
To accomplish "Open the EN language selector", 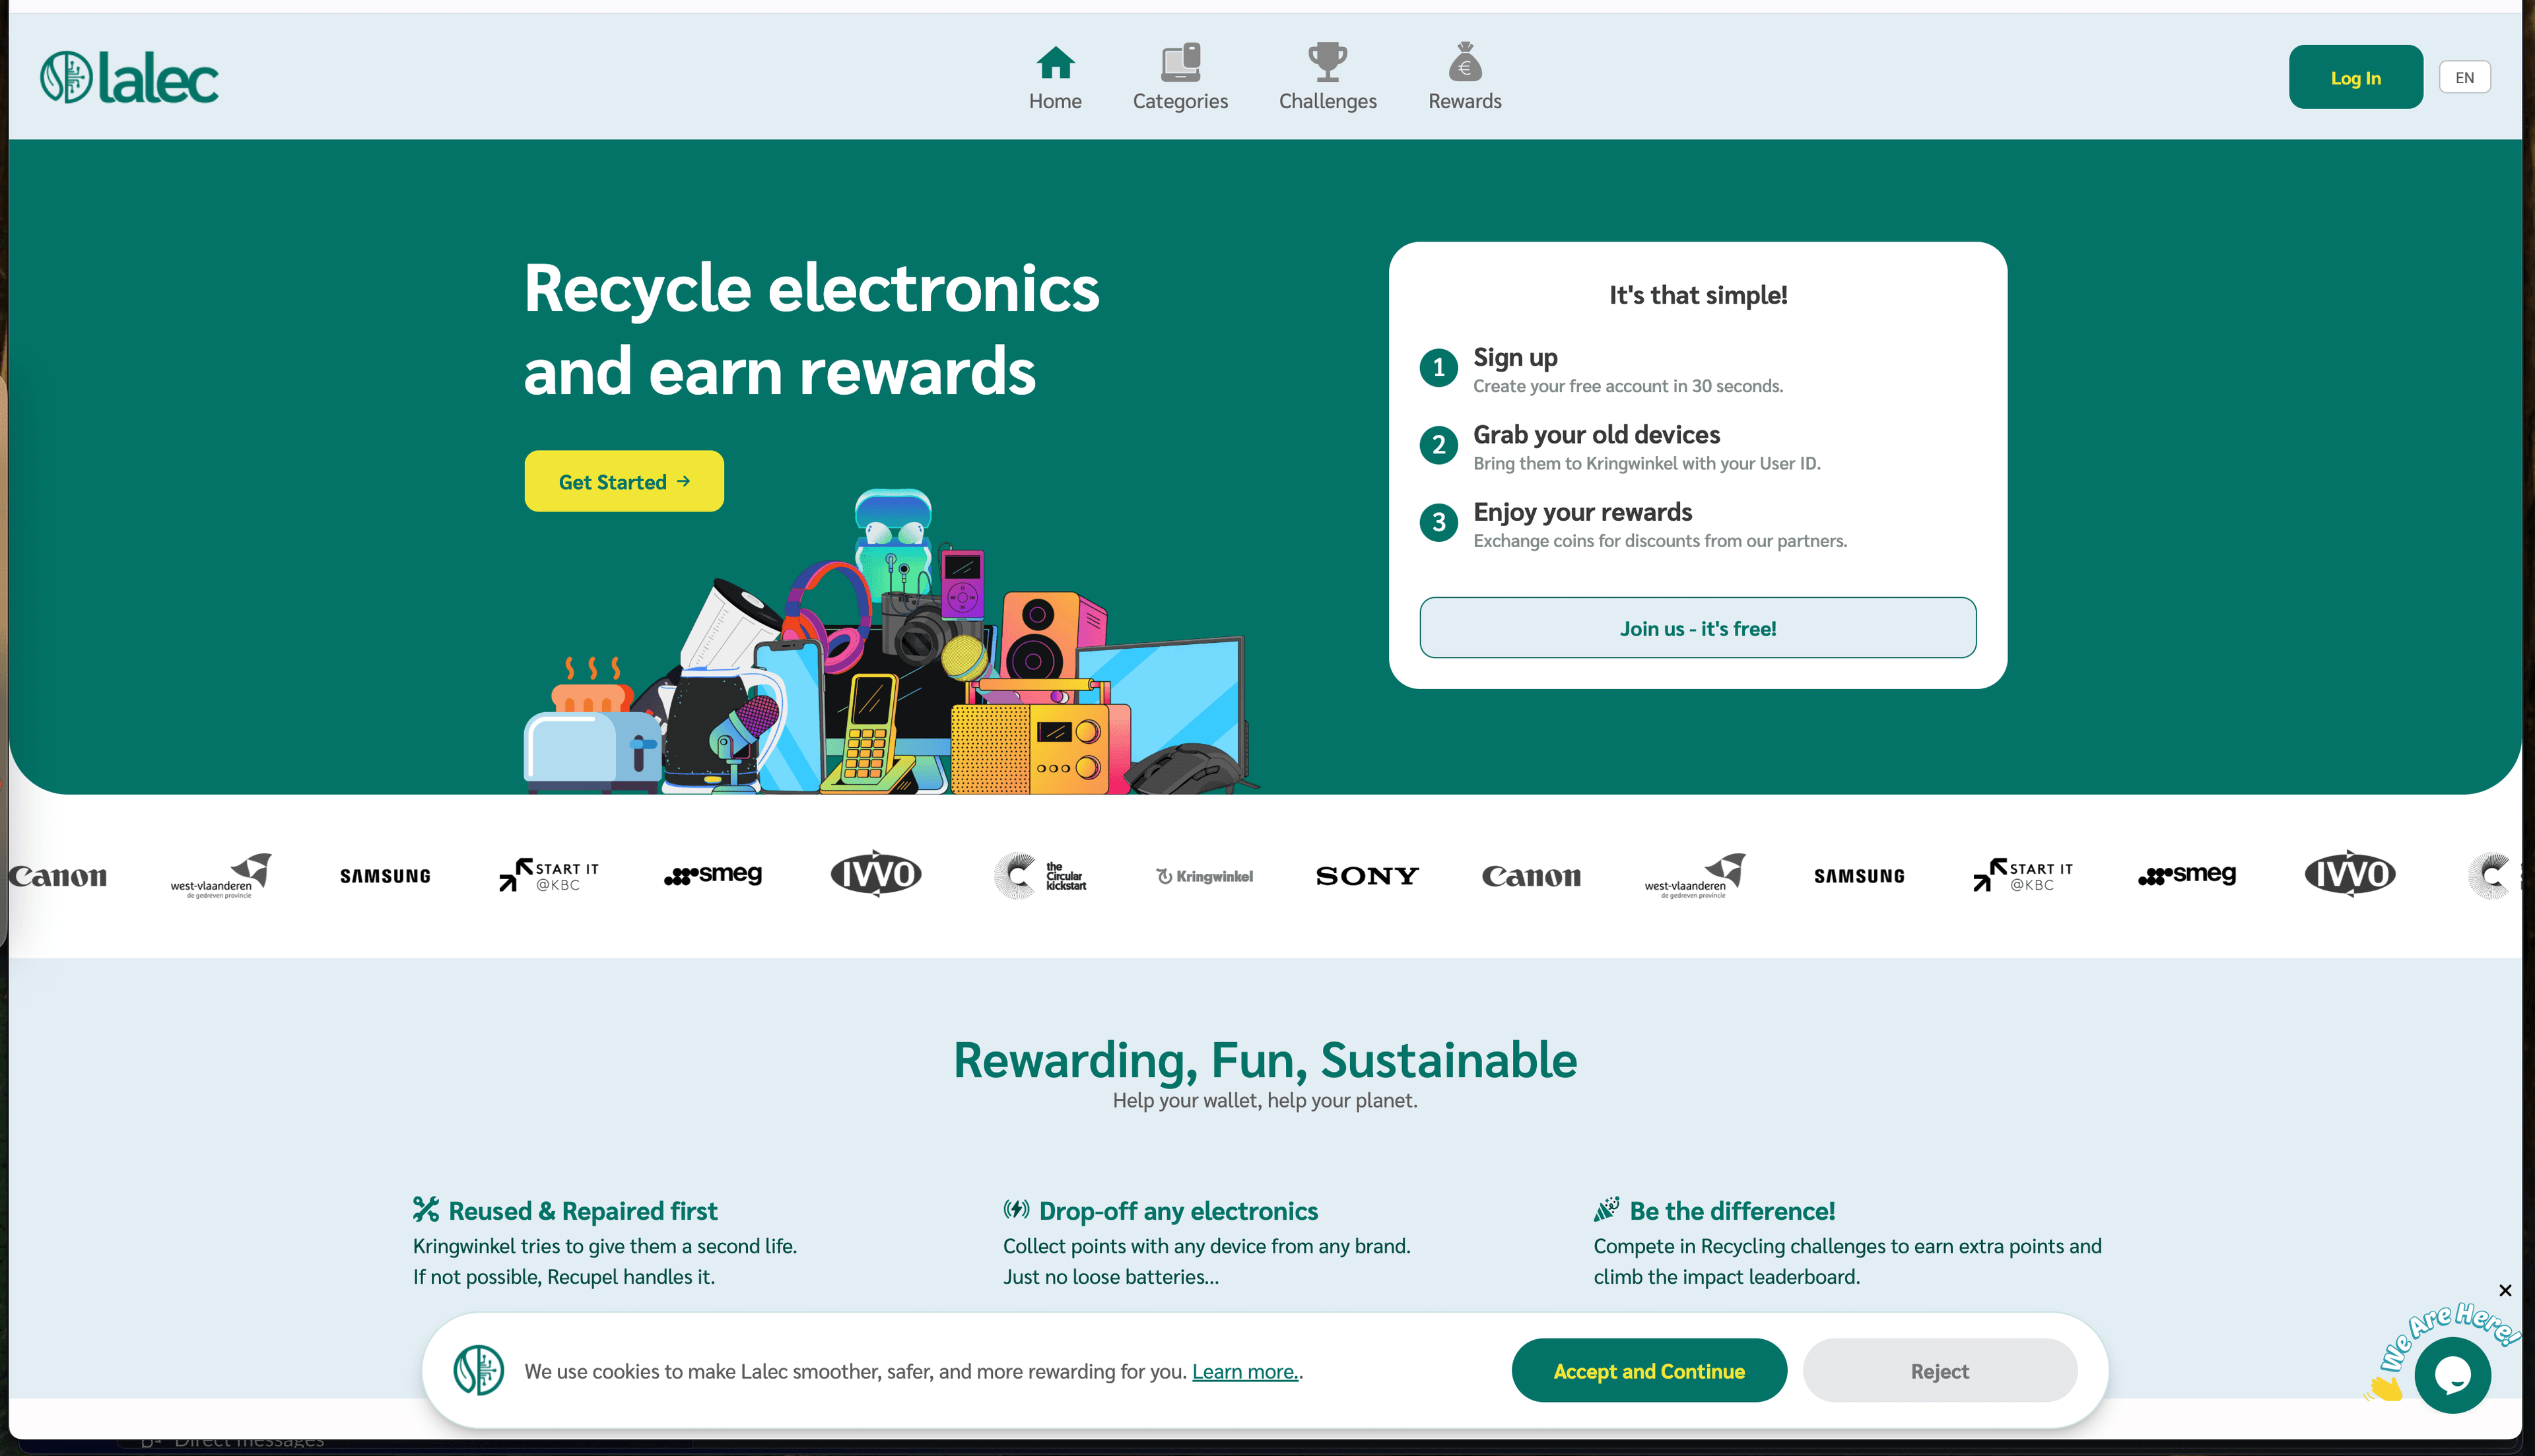I will [x=2464, y=77].
